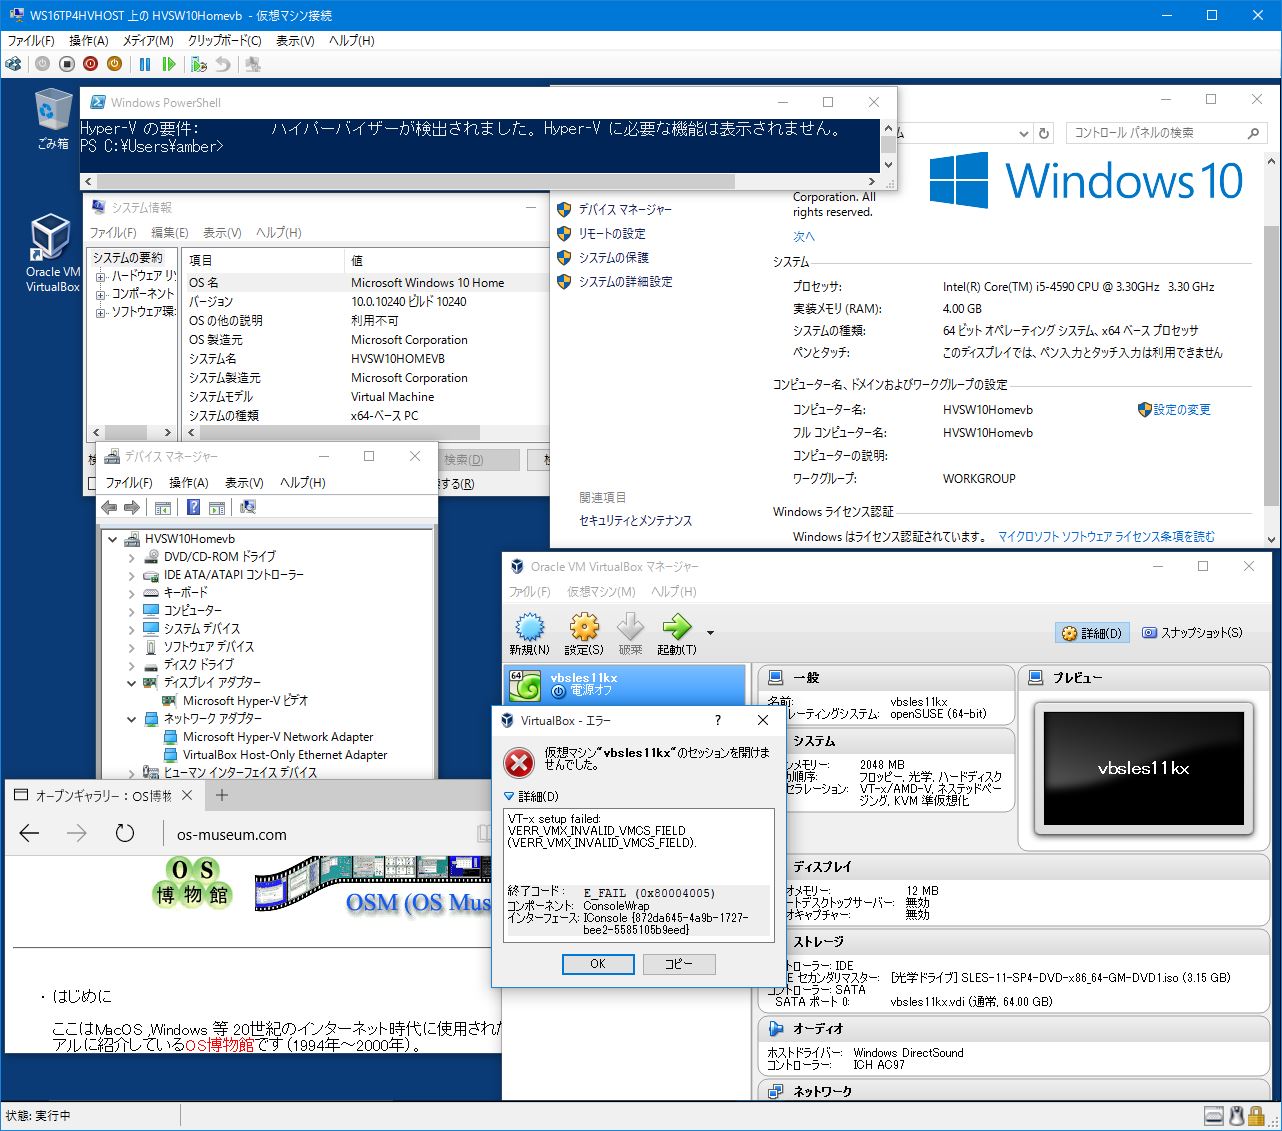Open リモートの設定 link
The height and width of the screenshot is (1131, 1282).
612,234
